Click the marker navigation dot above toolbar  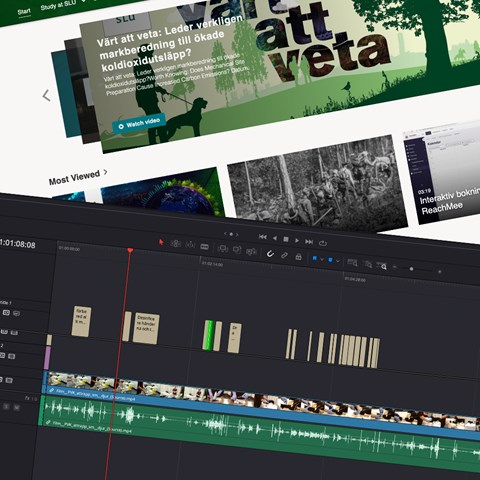pos(231,234)
